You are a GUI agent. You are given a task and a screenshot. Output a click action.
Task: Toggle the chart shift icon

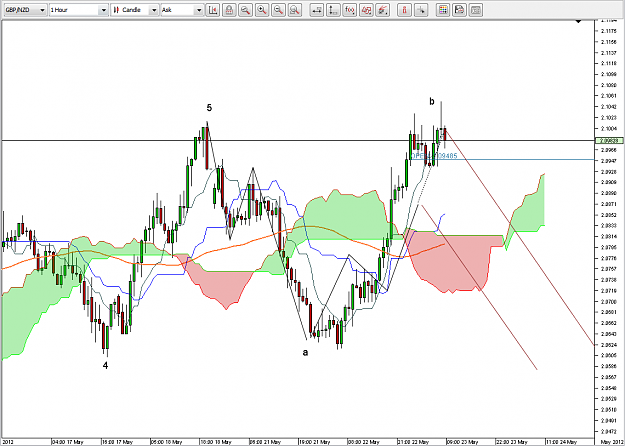[x=213, y=10]
